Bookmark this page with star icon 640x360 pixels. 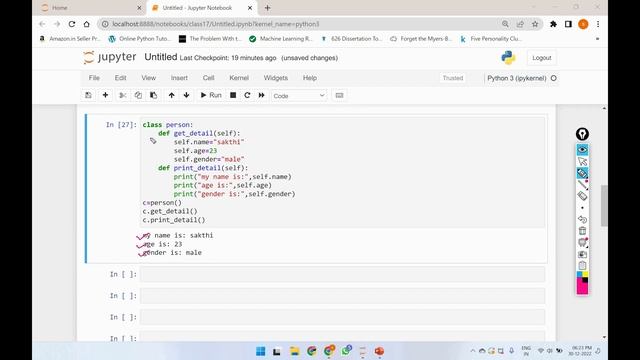[535, 24]
